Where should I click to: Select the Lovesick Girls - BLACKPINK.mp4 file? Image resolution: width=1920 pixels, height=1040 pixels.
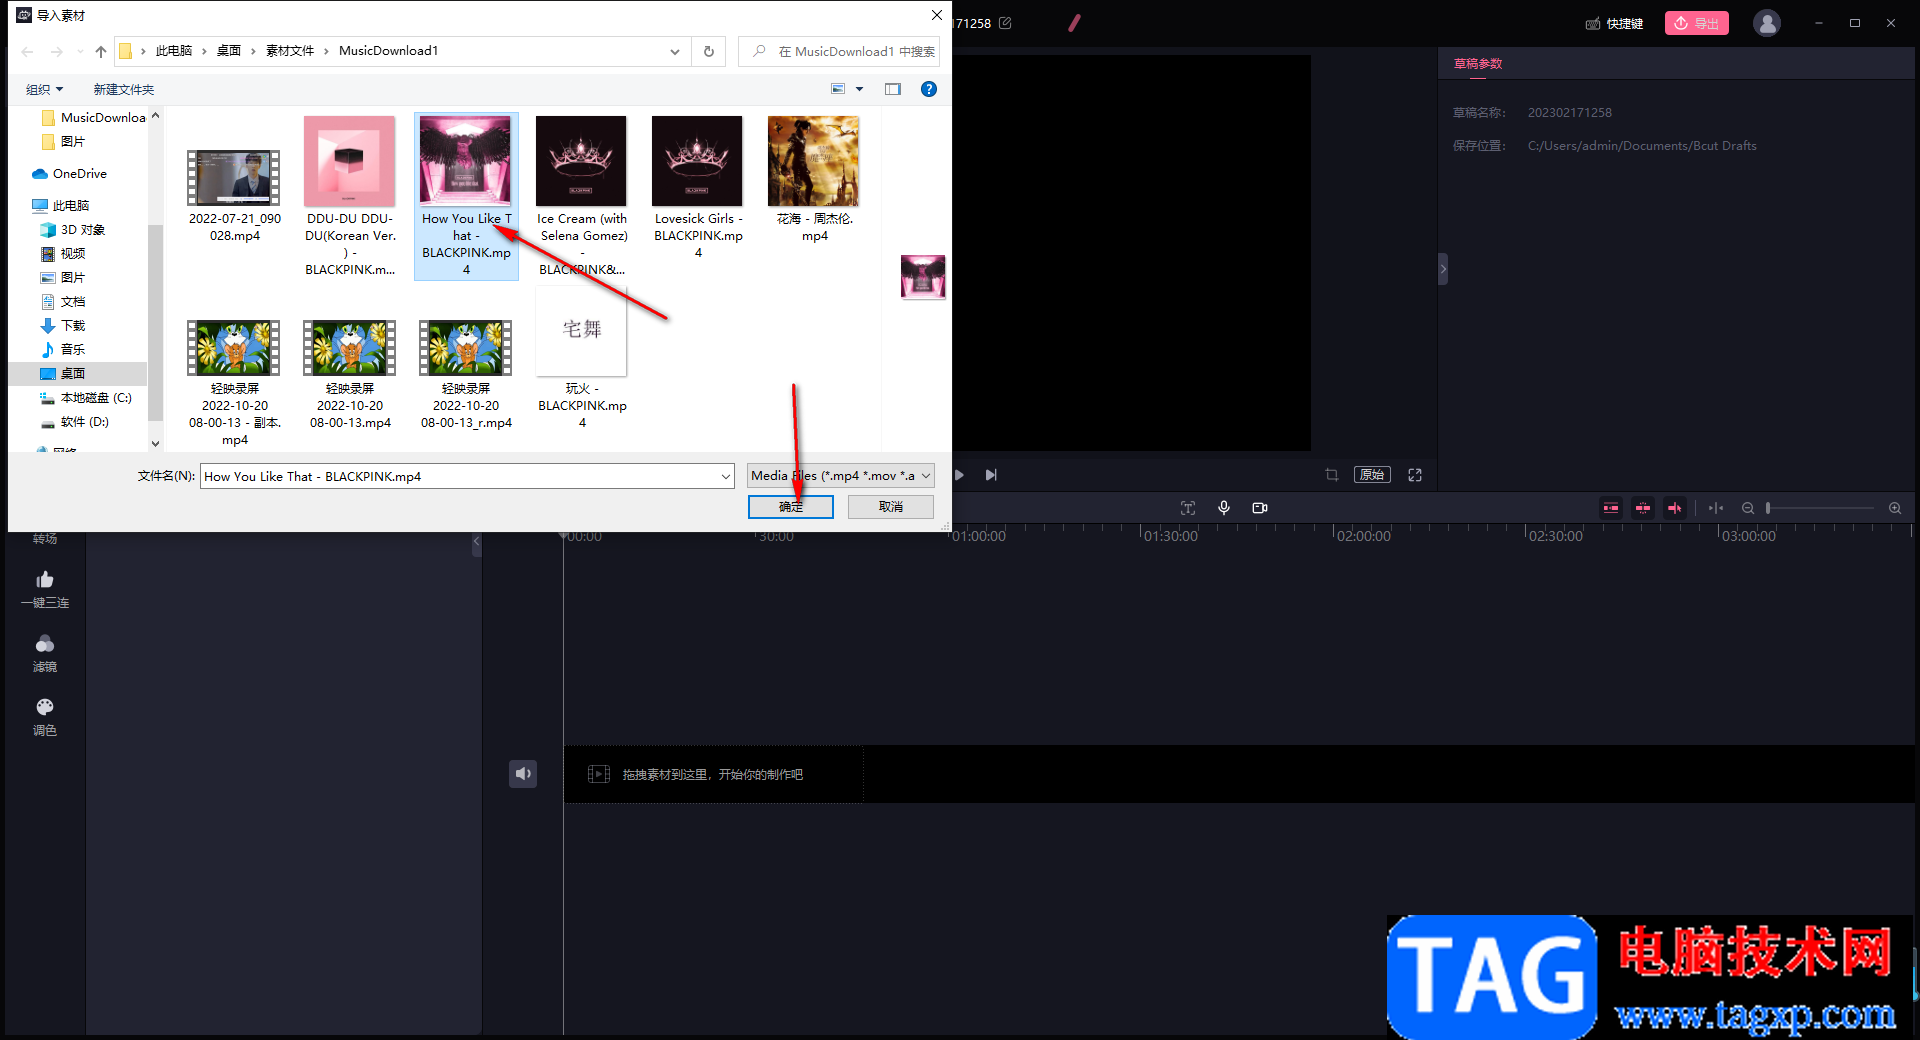tap(698, 188)
